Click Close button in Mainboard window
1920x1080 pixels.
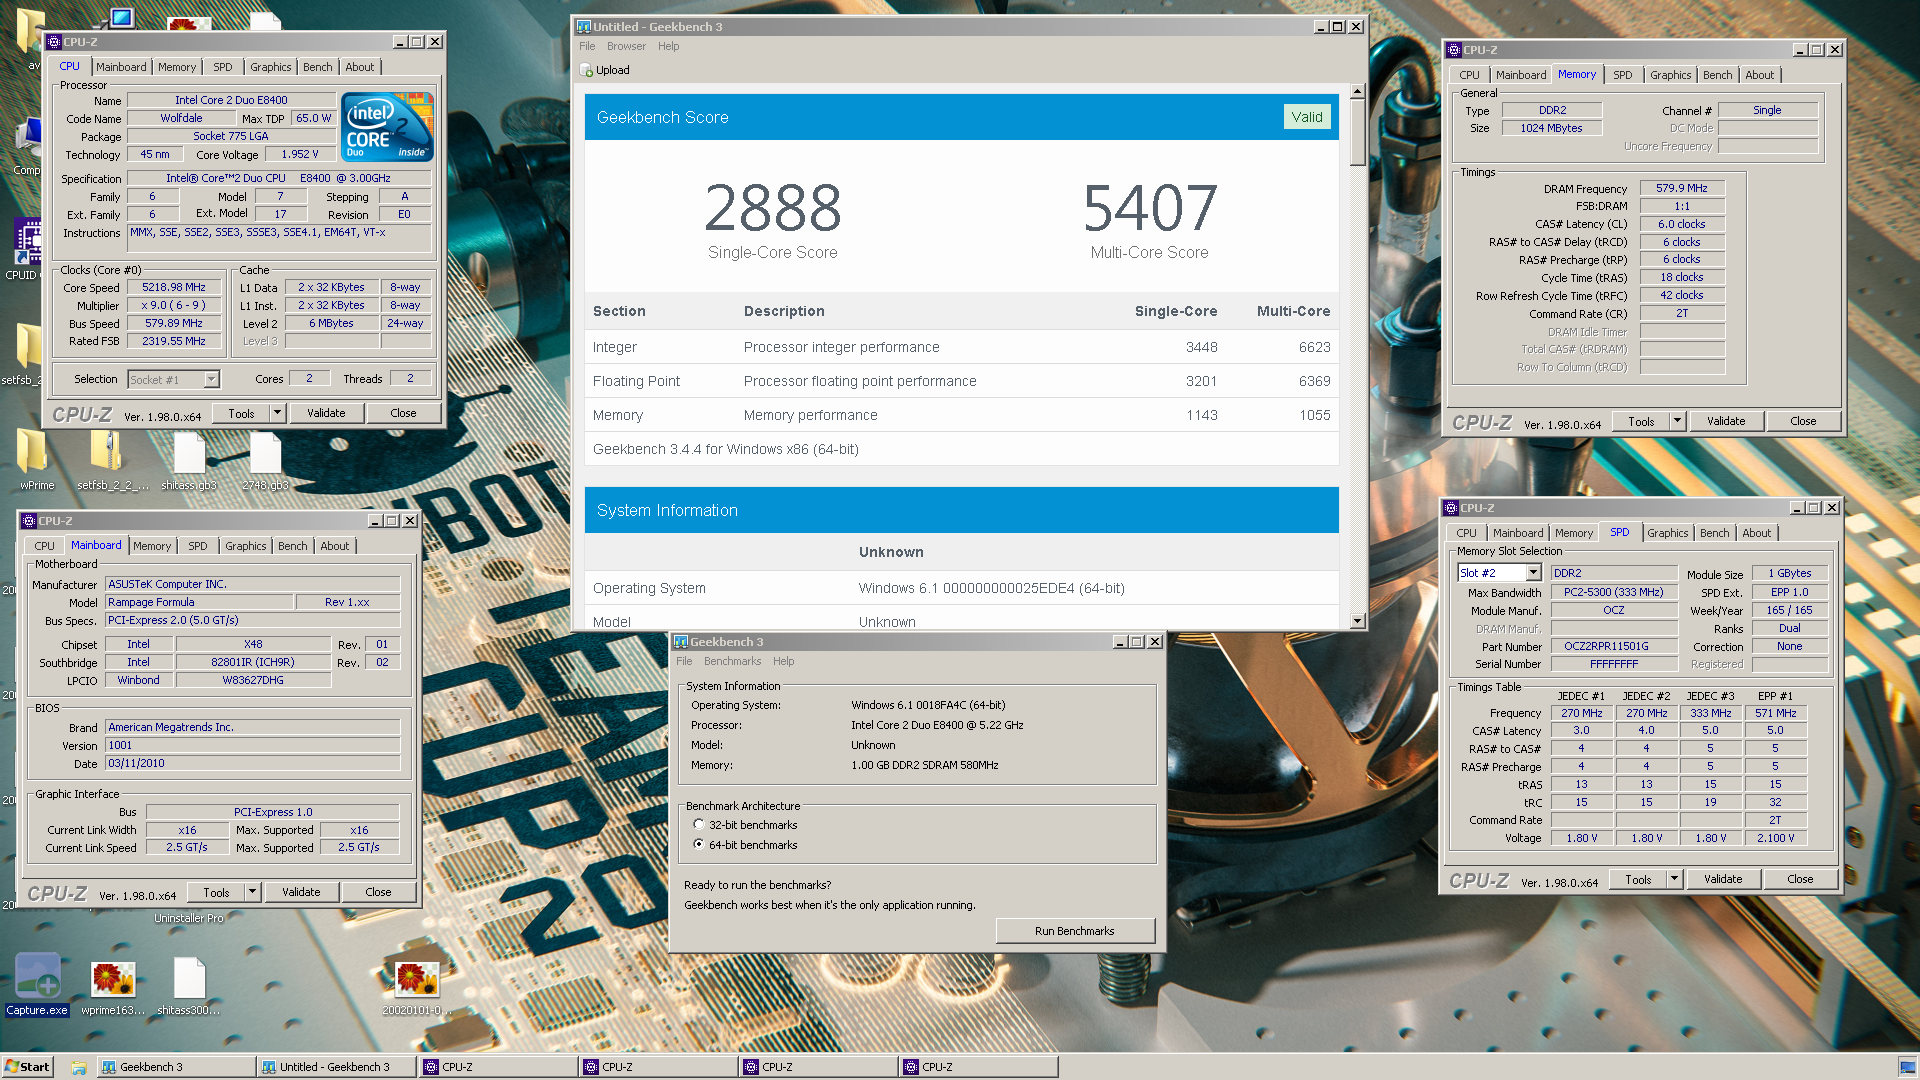tap(378, 892)
